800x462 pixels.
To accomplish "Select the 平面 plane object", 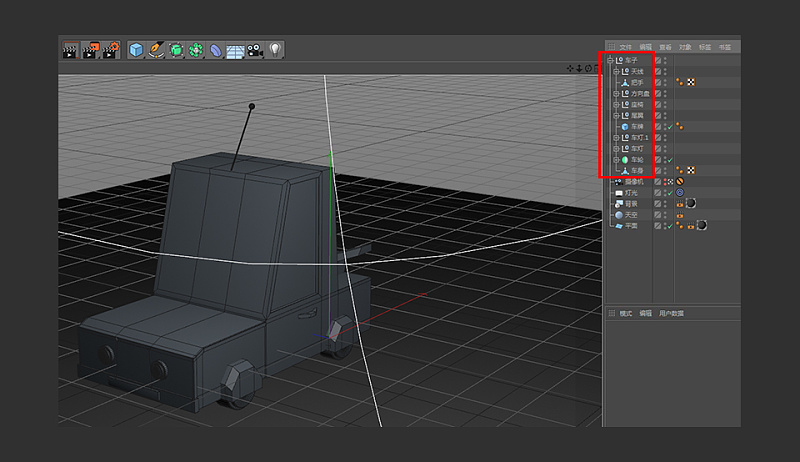I will click(x=631, y=225).
